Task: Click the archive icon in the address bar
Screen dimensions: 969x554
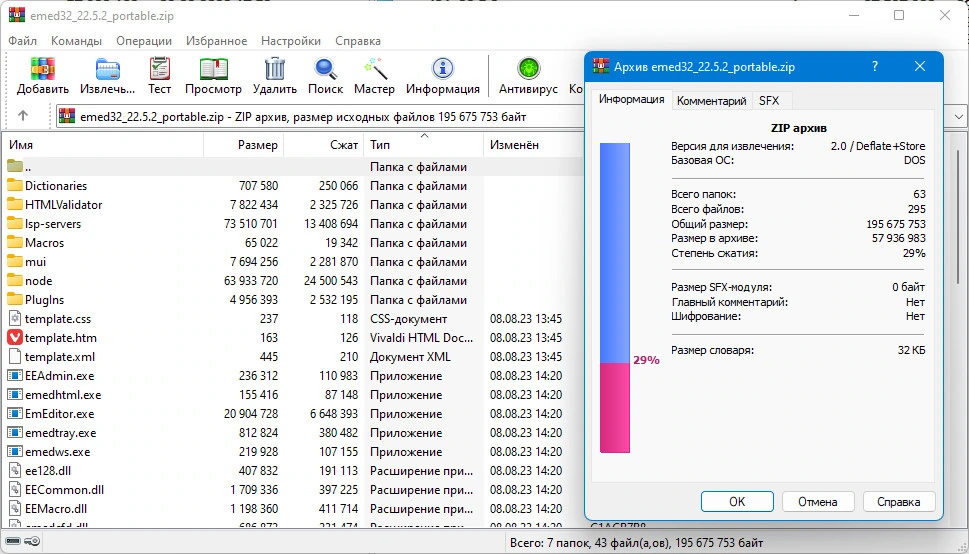Action: coord(67,116)
